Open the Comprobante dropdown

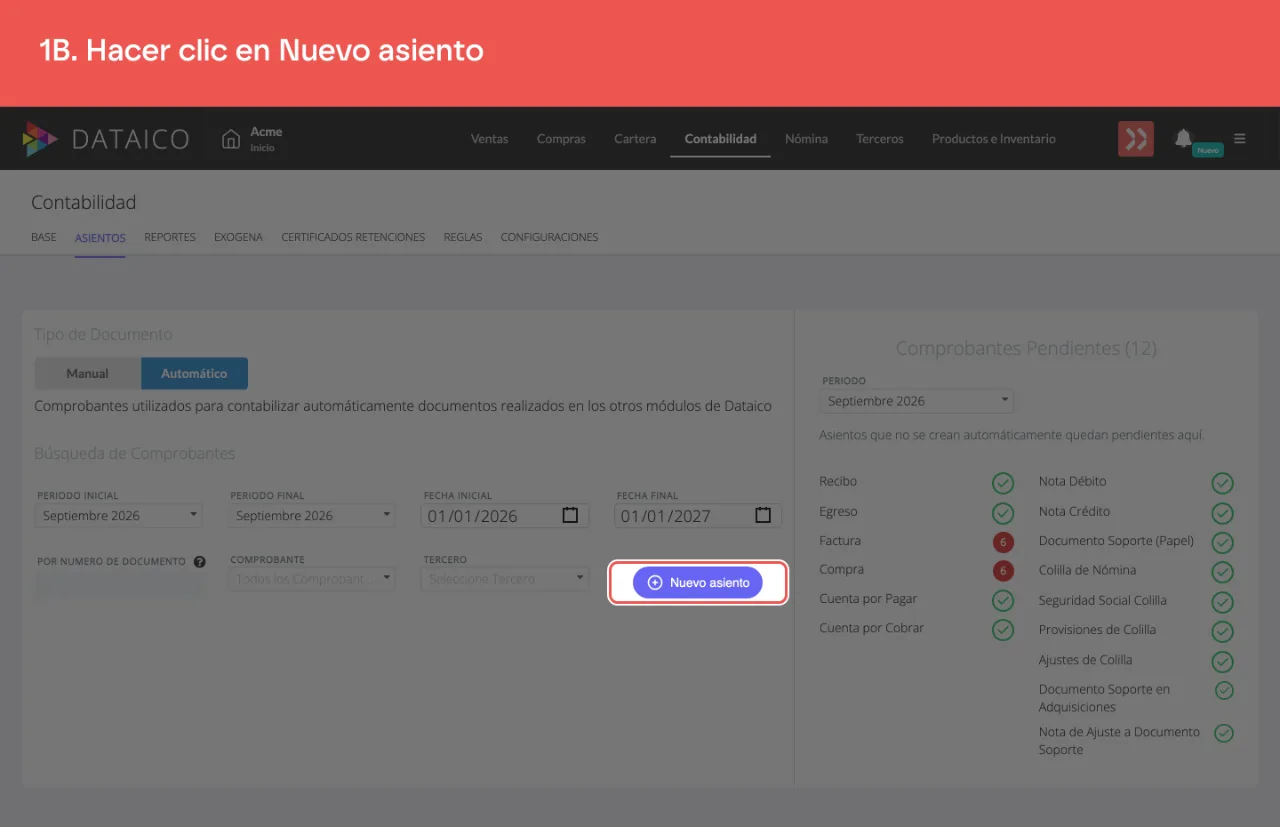(x=312, y=579)
